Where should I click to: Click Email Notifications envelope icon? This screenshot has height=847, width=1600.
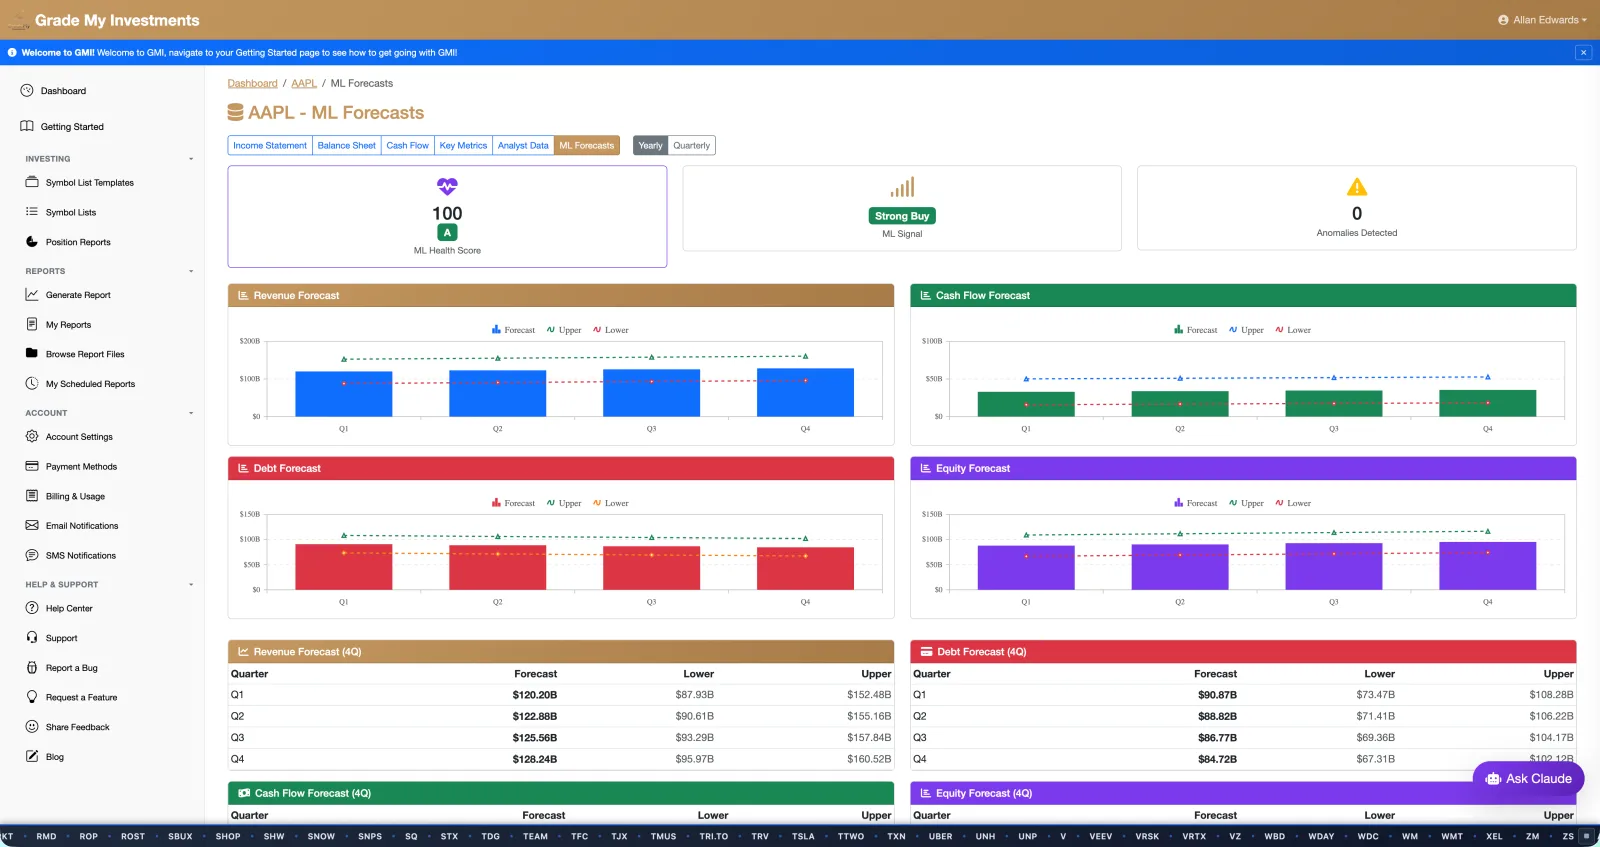tap(32, 525)
